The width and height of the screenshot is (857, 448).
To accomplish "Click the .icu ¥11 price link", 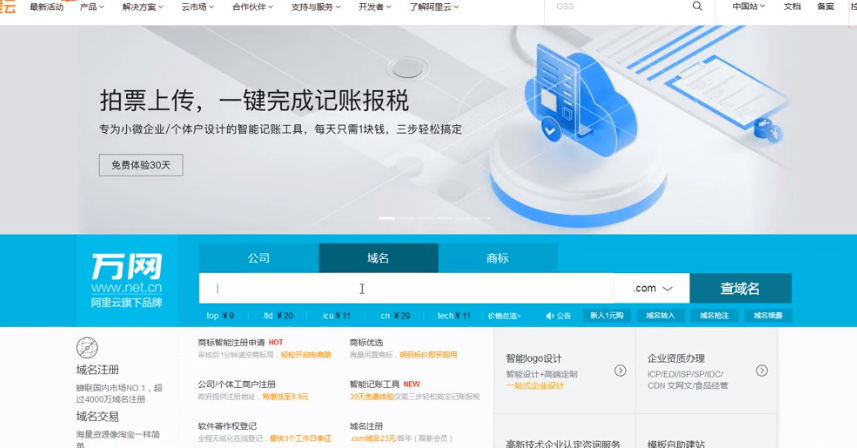I will tap(336, 316).
